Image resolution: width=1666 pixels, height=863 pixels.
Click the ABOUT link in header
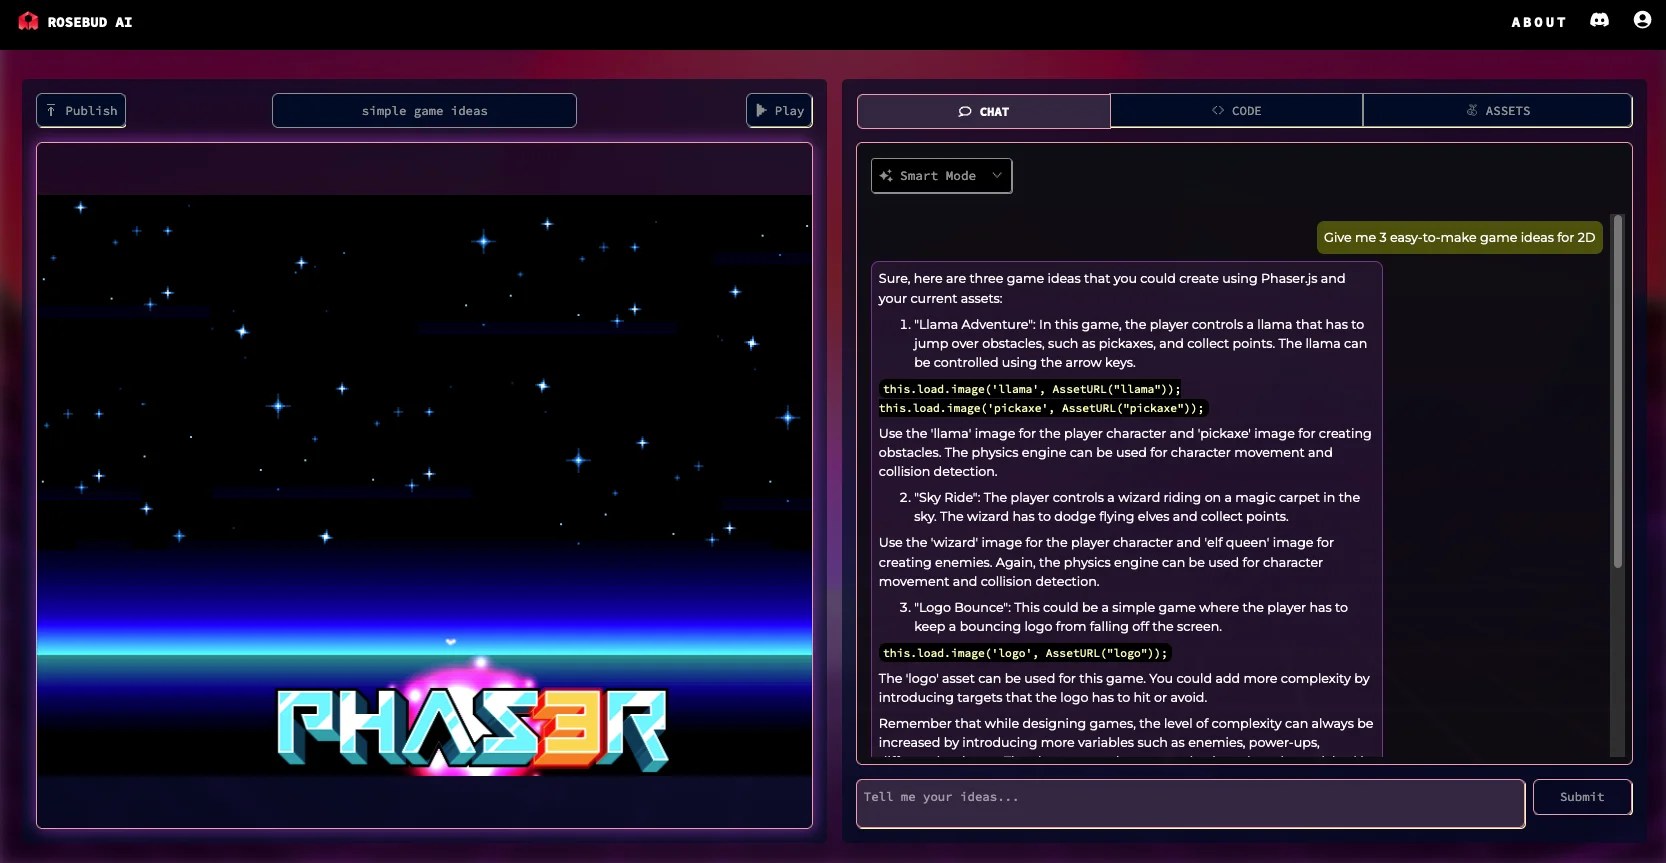click(x=1538, y=22)
